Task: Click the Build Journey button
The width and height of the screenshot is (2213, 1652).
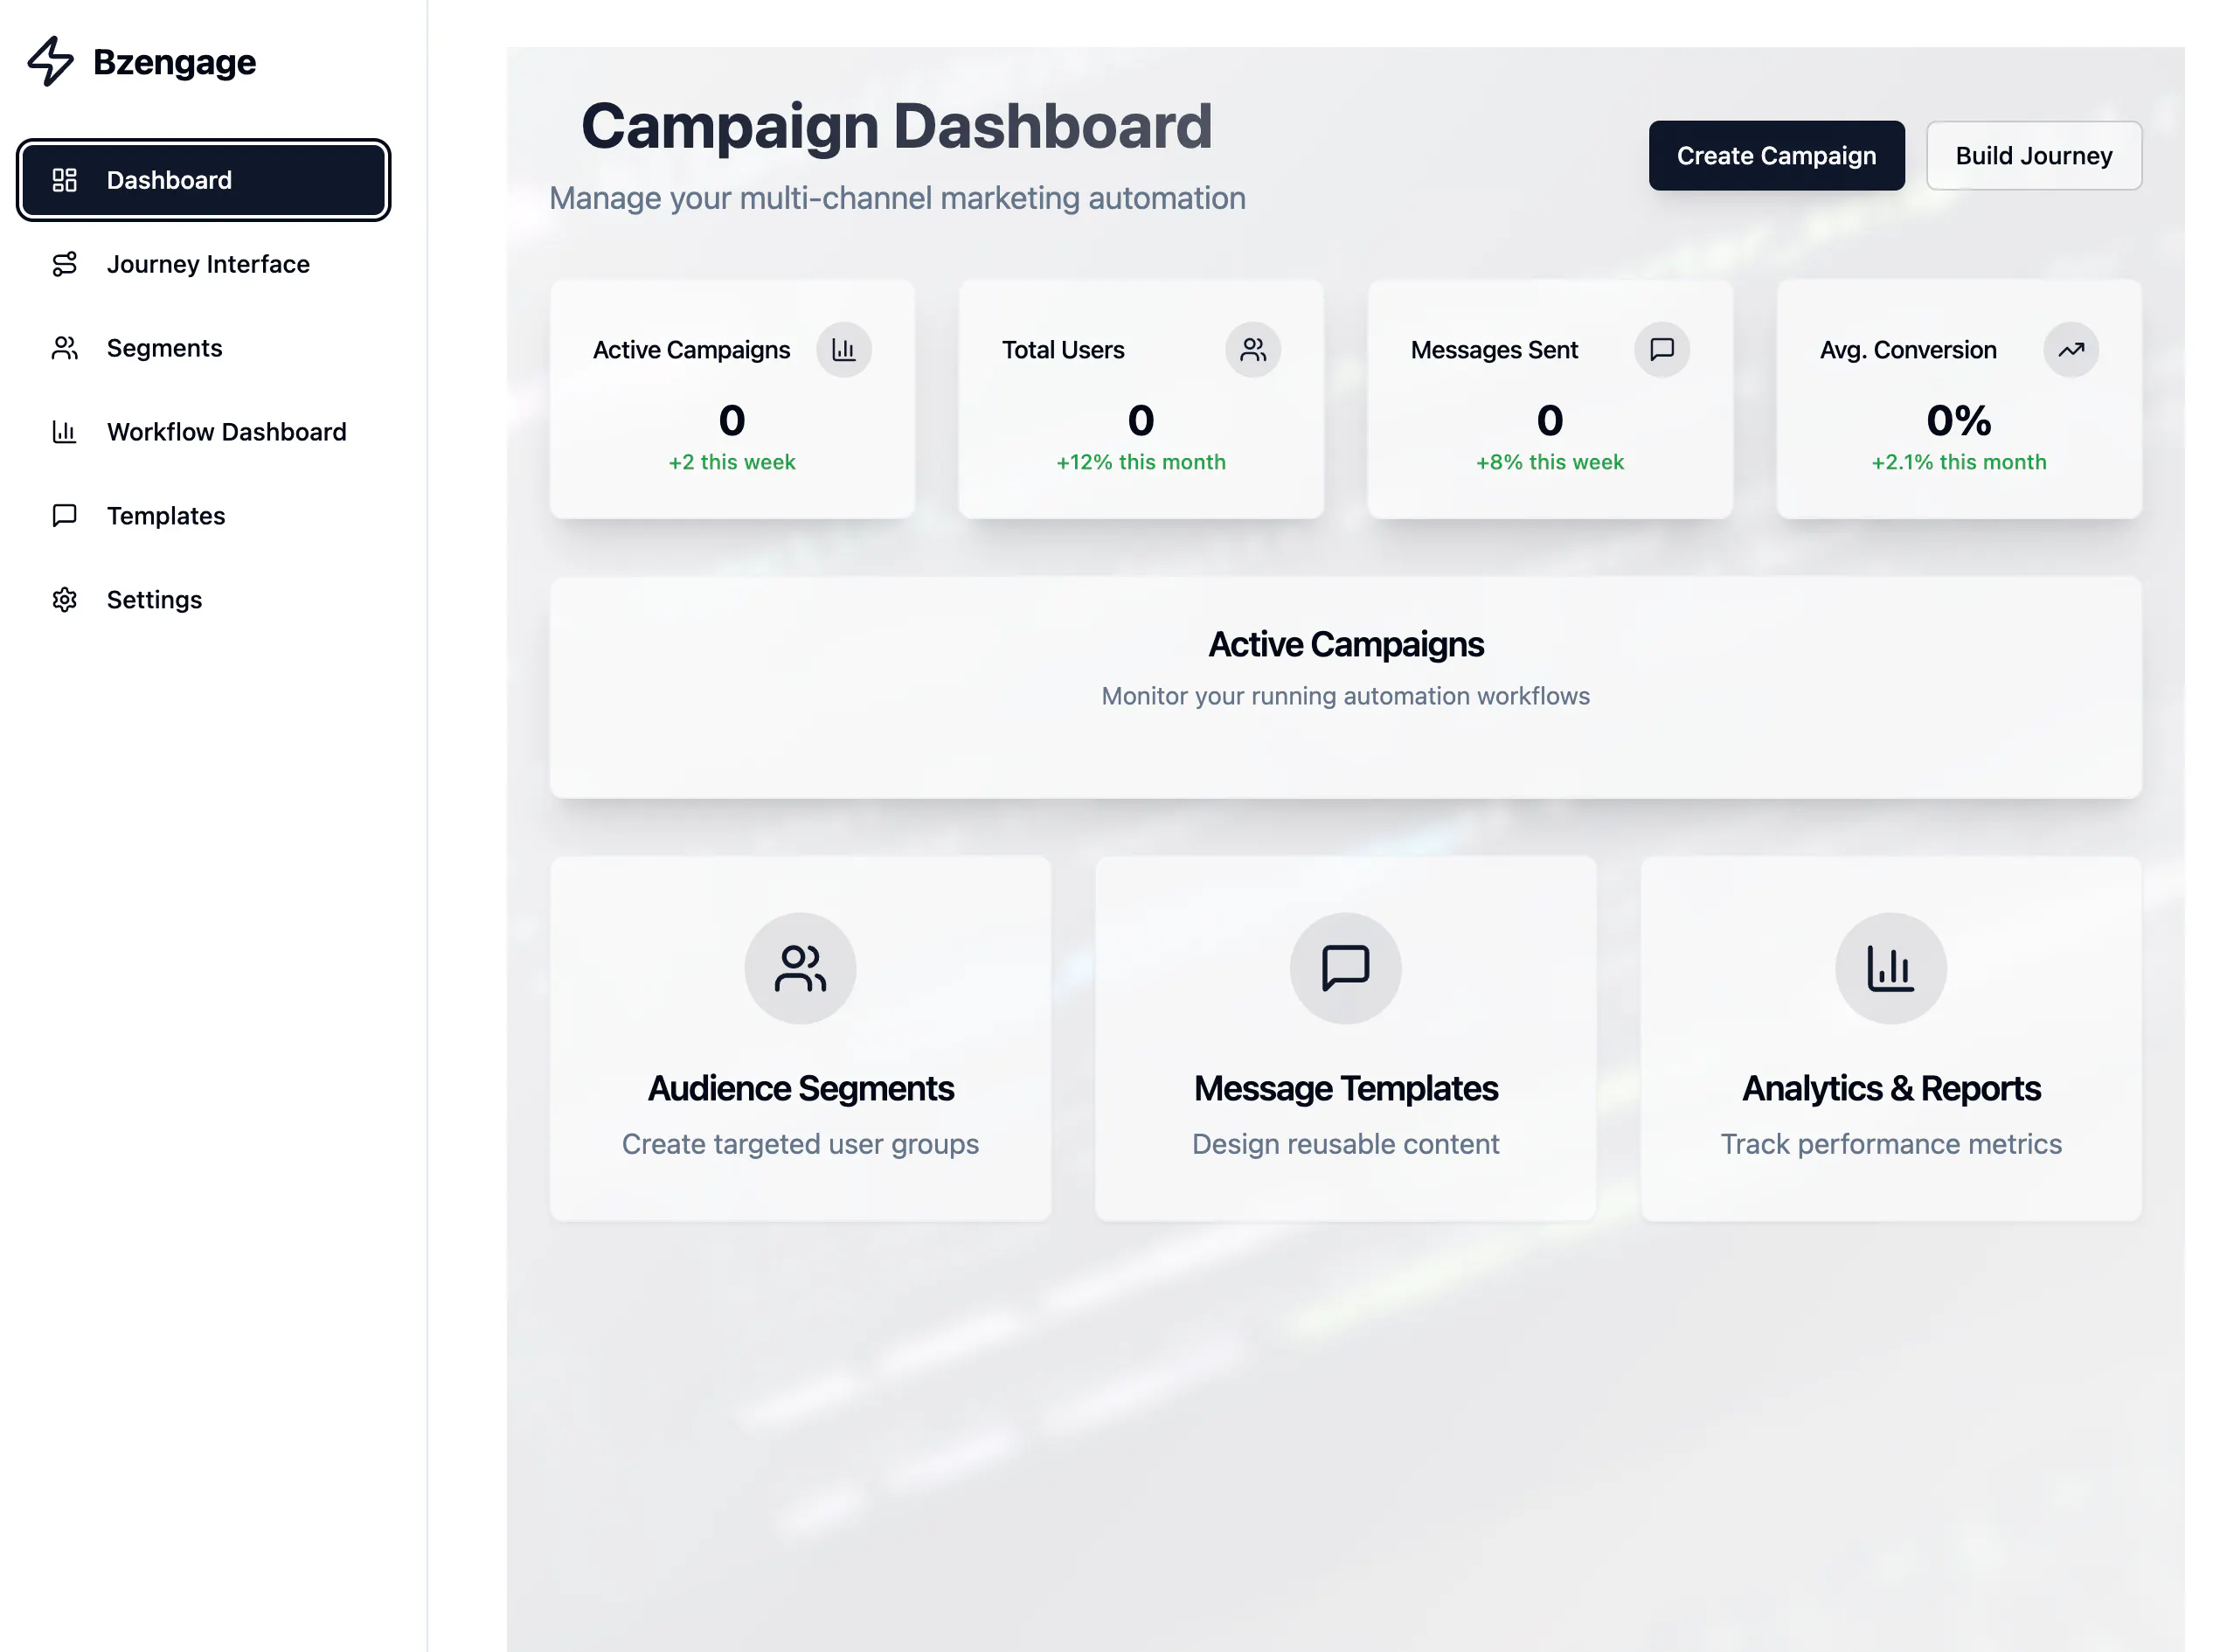Action: [x=2033, y=156]
